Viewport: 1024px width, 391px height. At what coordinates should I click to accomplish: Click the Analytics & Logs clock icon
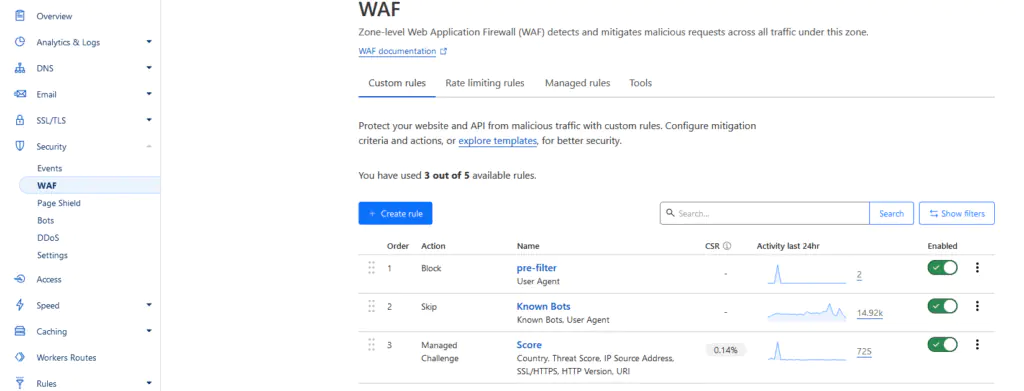[x=20, y=42]
